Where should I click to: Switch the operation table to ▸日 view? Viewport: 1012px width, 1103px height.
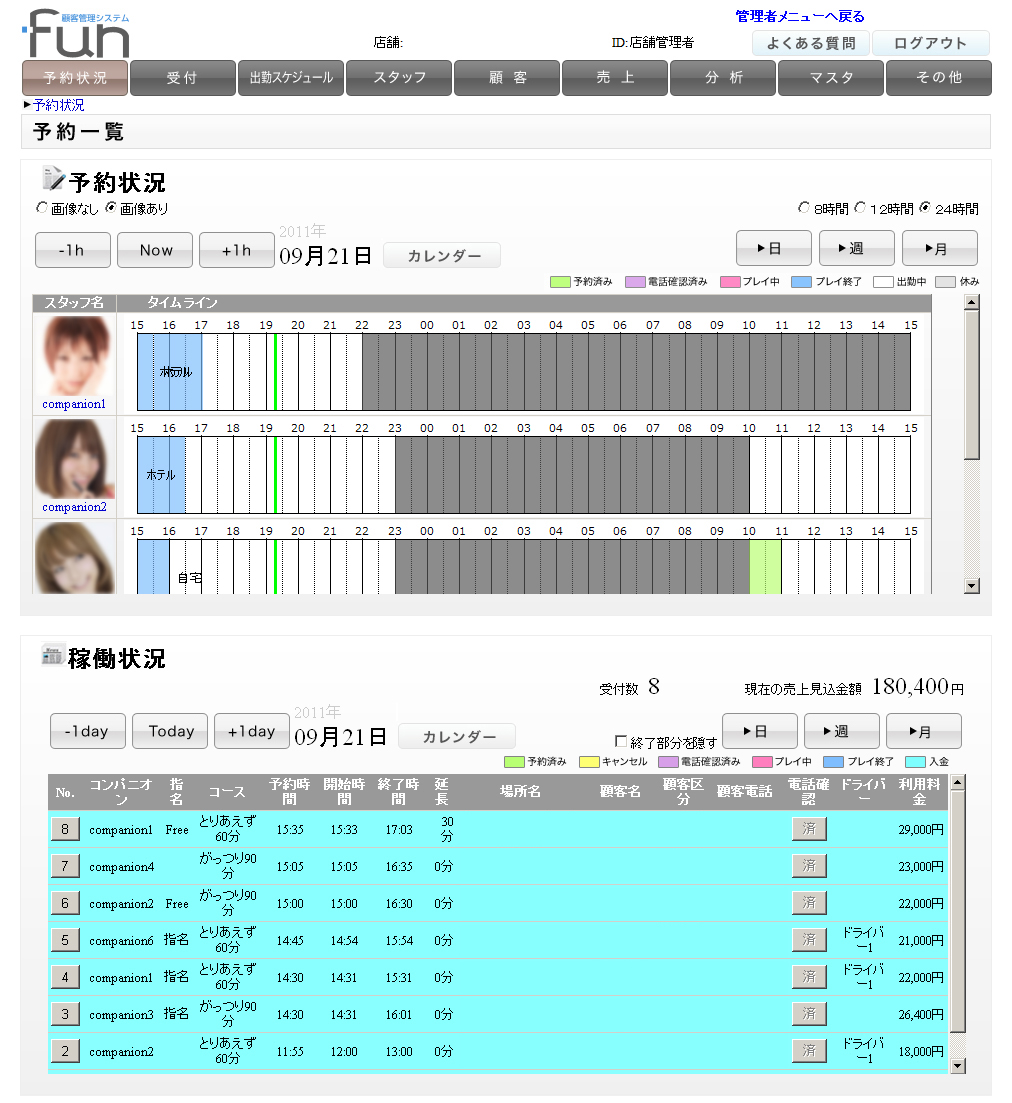click(x=759, y=731)
